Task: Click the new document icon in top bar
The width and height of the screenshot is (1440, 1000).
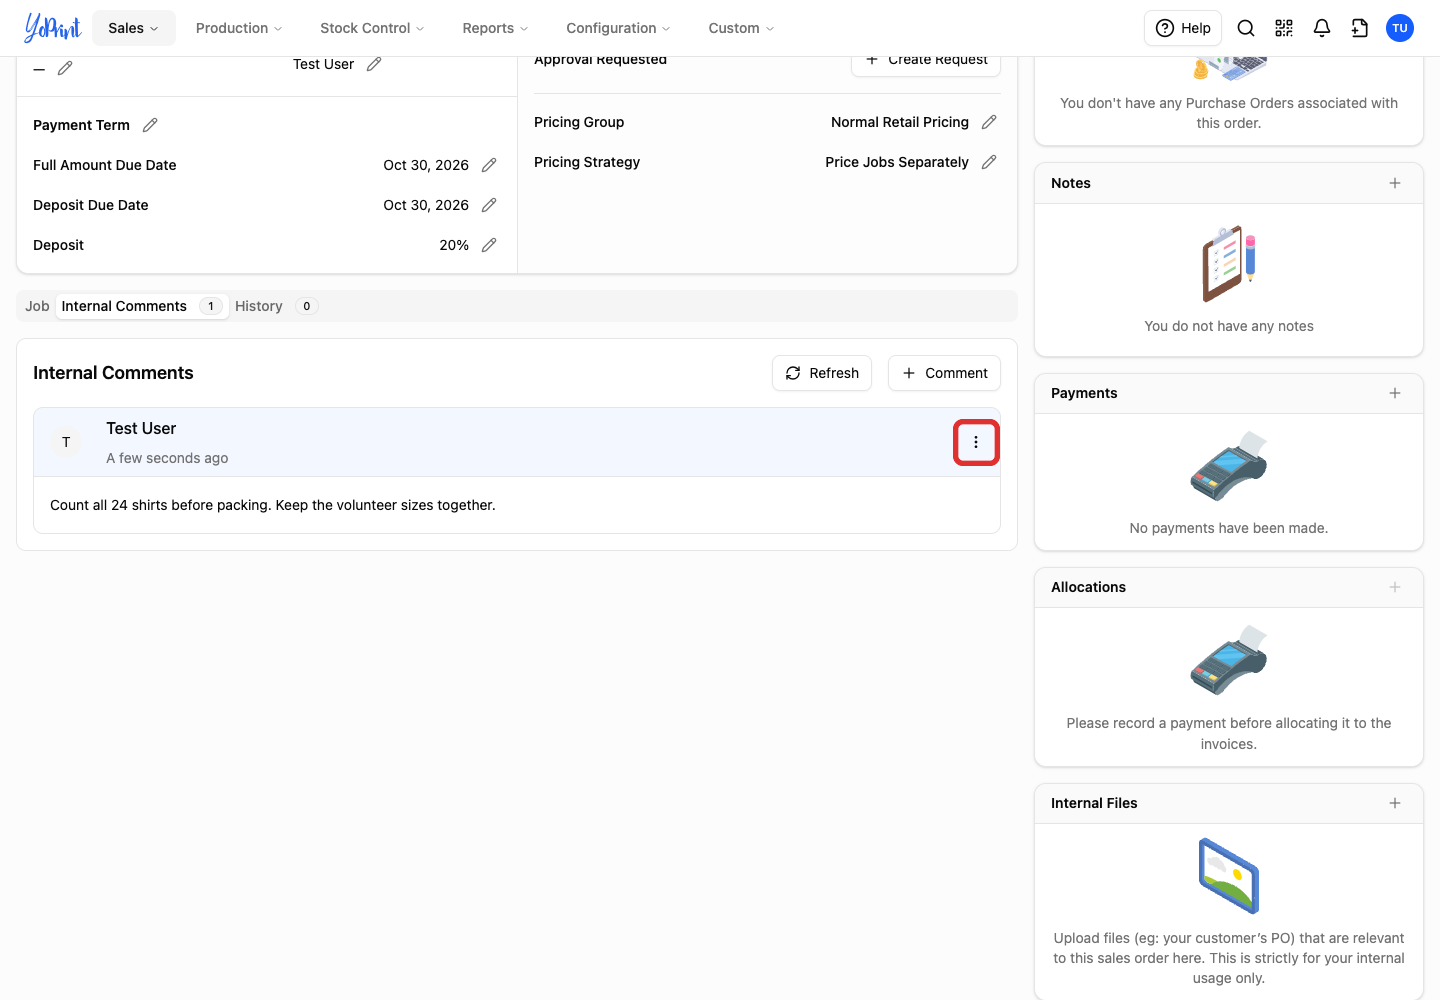Action: 1360,28
